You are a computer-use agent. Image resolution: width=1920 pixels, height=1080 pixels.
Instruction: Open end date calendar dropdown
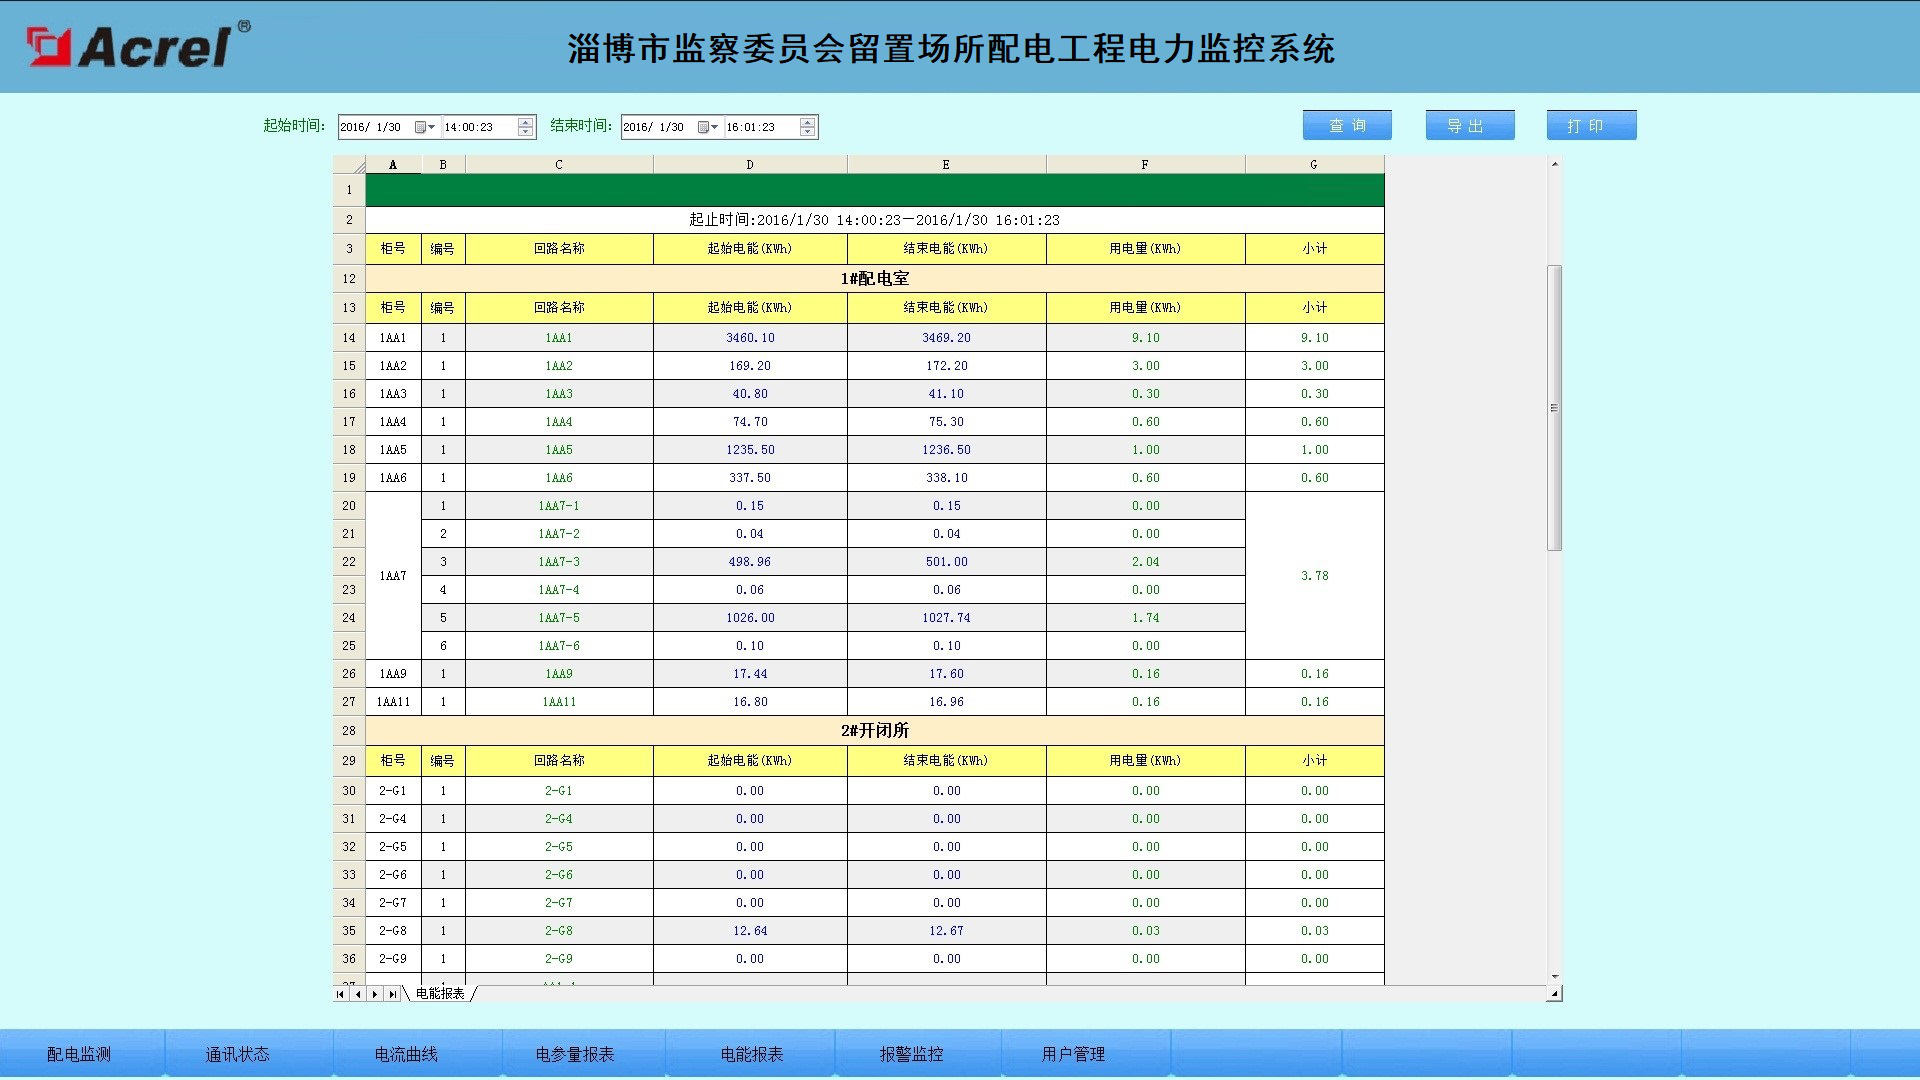point(708,127)
